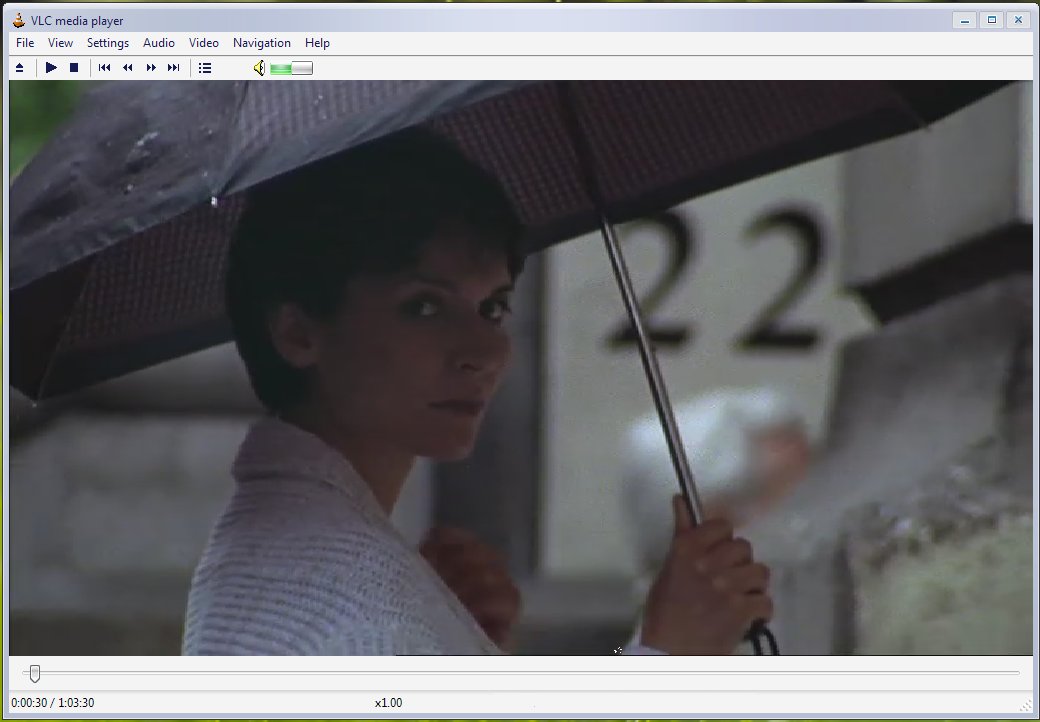Click the VLC cone icon in title bar
The image size is (1040, 722).
[19, 21]
